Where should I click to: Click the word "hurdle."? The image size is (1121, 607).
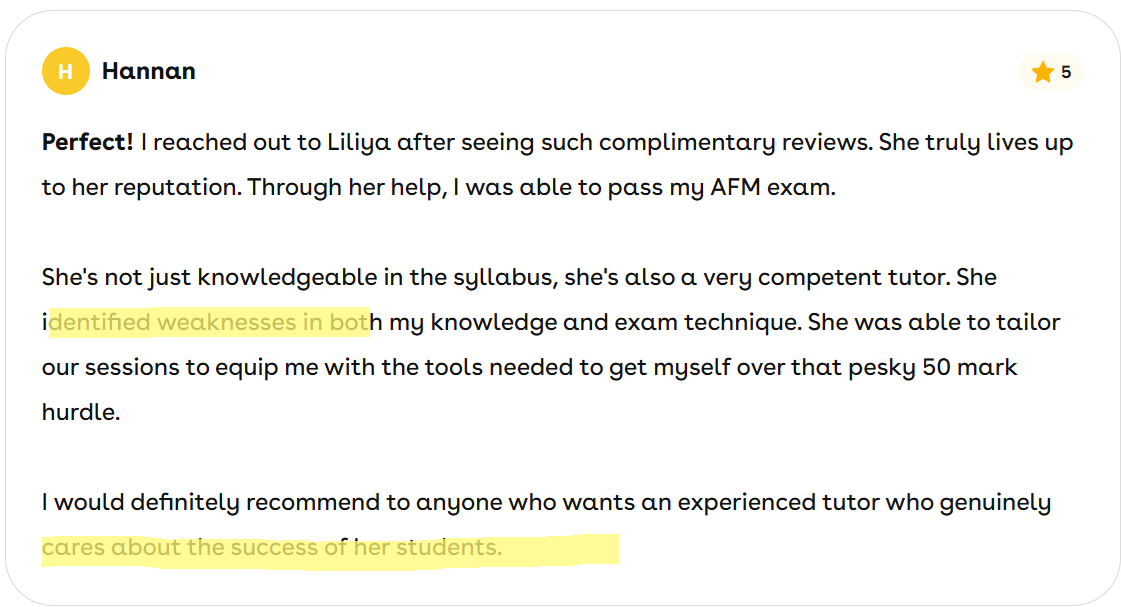pos(80,412)
